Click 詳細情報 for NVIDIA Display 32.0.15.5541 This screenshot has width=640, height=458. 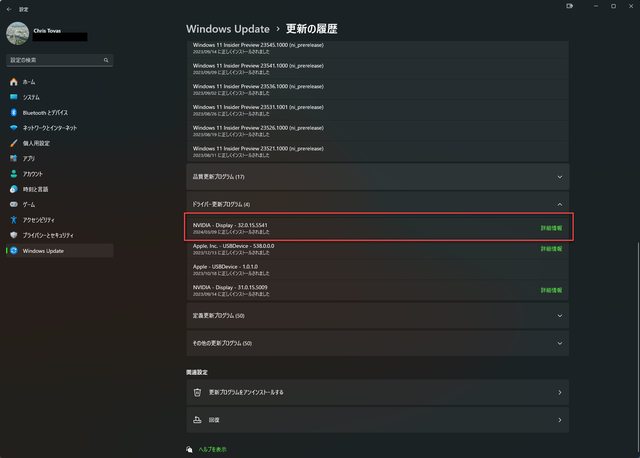(x=551, y=228)
